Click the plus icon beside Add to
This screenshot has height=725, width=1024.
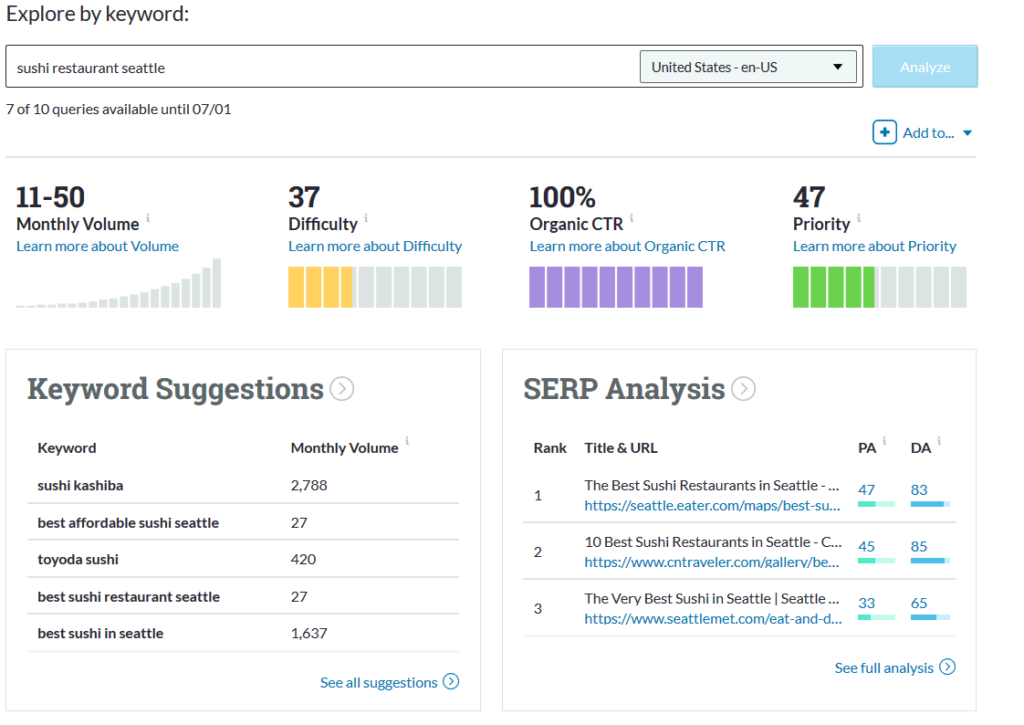pos(884,133)
